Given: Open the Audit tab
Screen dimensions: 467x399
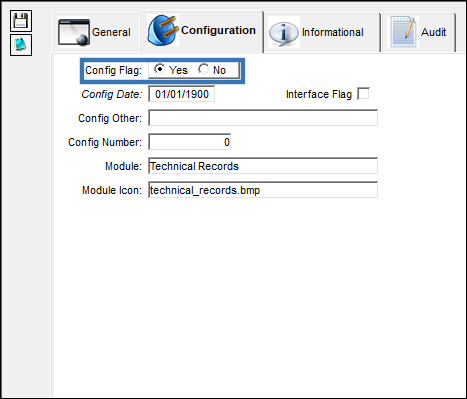Looking at the screenshot, I should 419,32.
